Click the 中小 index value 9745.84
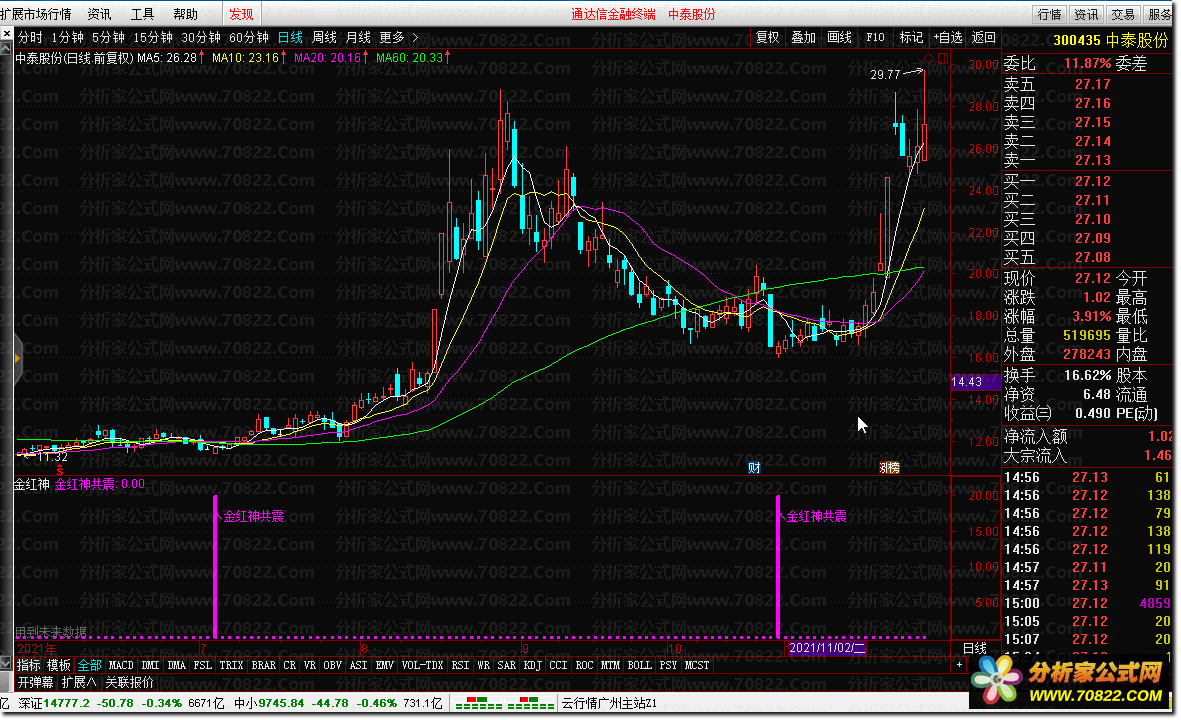Viewport: 1181px width, 720px height. (x=280, y=703)
